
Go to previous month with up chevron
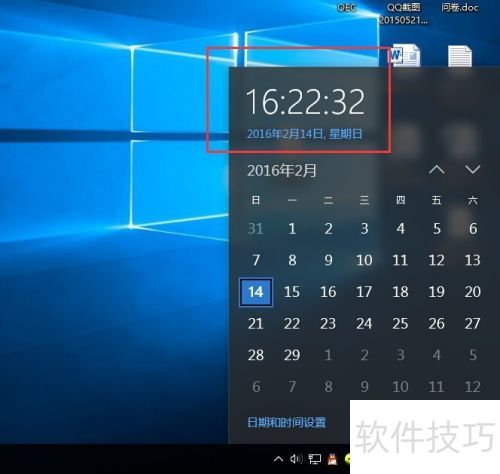point(437,170)
